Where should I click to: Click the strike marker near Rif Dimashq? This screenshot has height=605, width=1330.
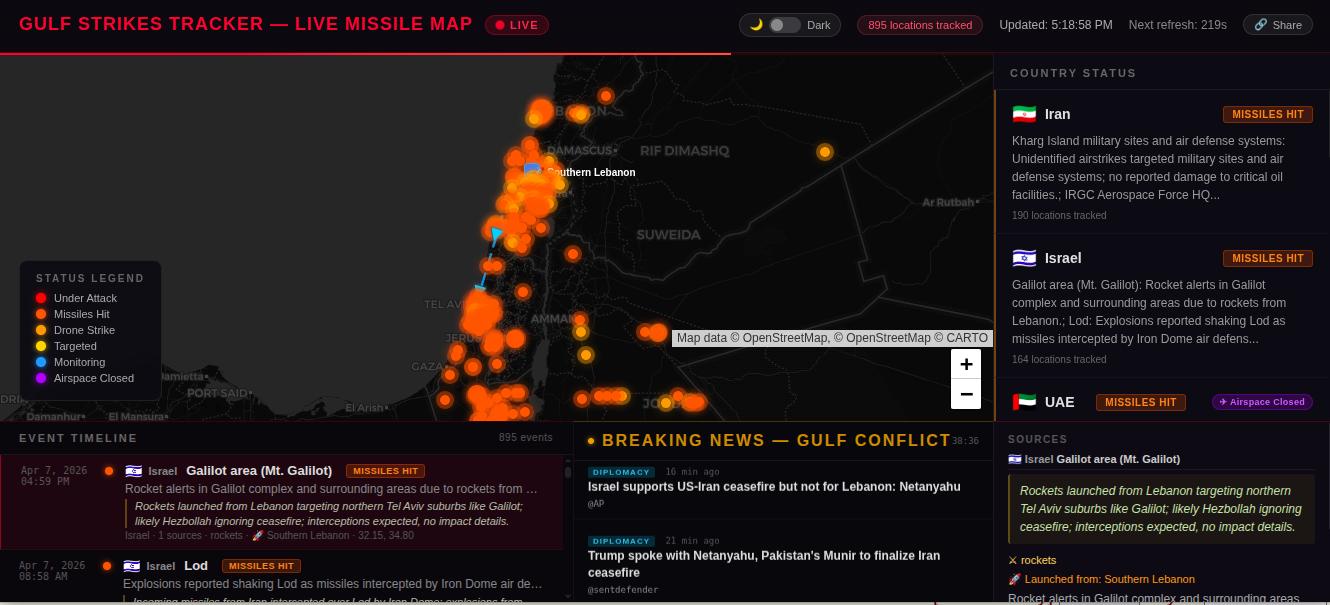pyautogui.click(x=825, y=152)
